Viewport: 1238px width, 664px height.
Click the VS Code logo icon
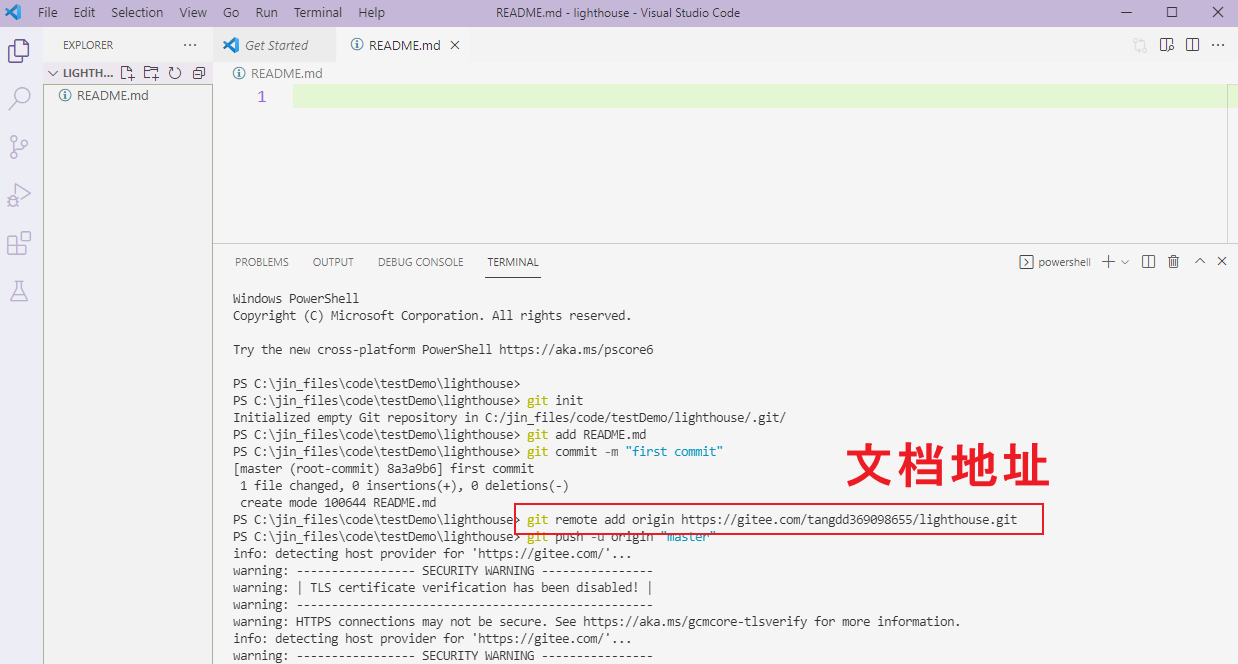(14, 13)
